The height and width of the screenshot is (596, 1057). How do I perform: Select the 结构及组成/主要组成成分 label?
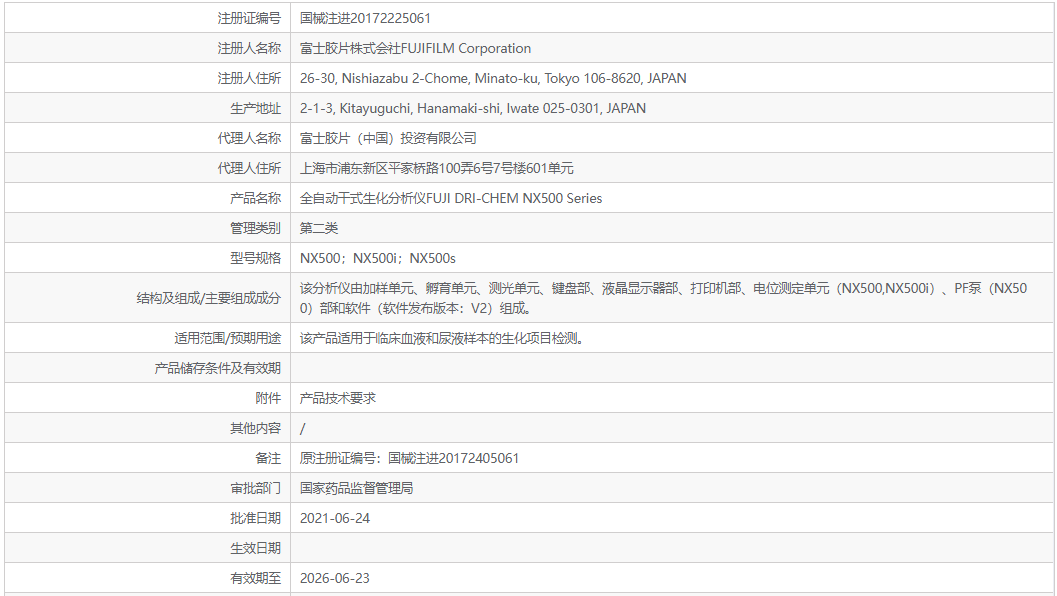point(208,298)
